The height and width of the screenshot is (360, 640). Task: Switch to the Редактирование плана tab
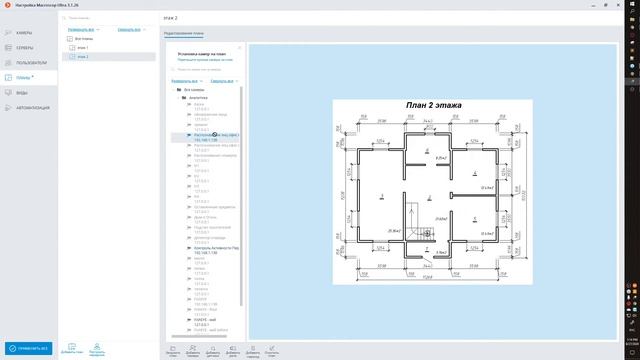point(184,33)
